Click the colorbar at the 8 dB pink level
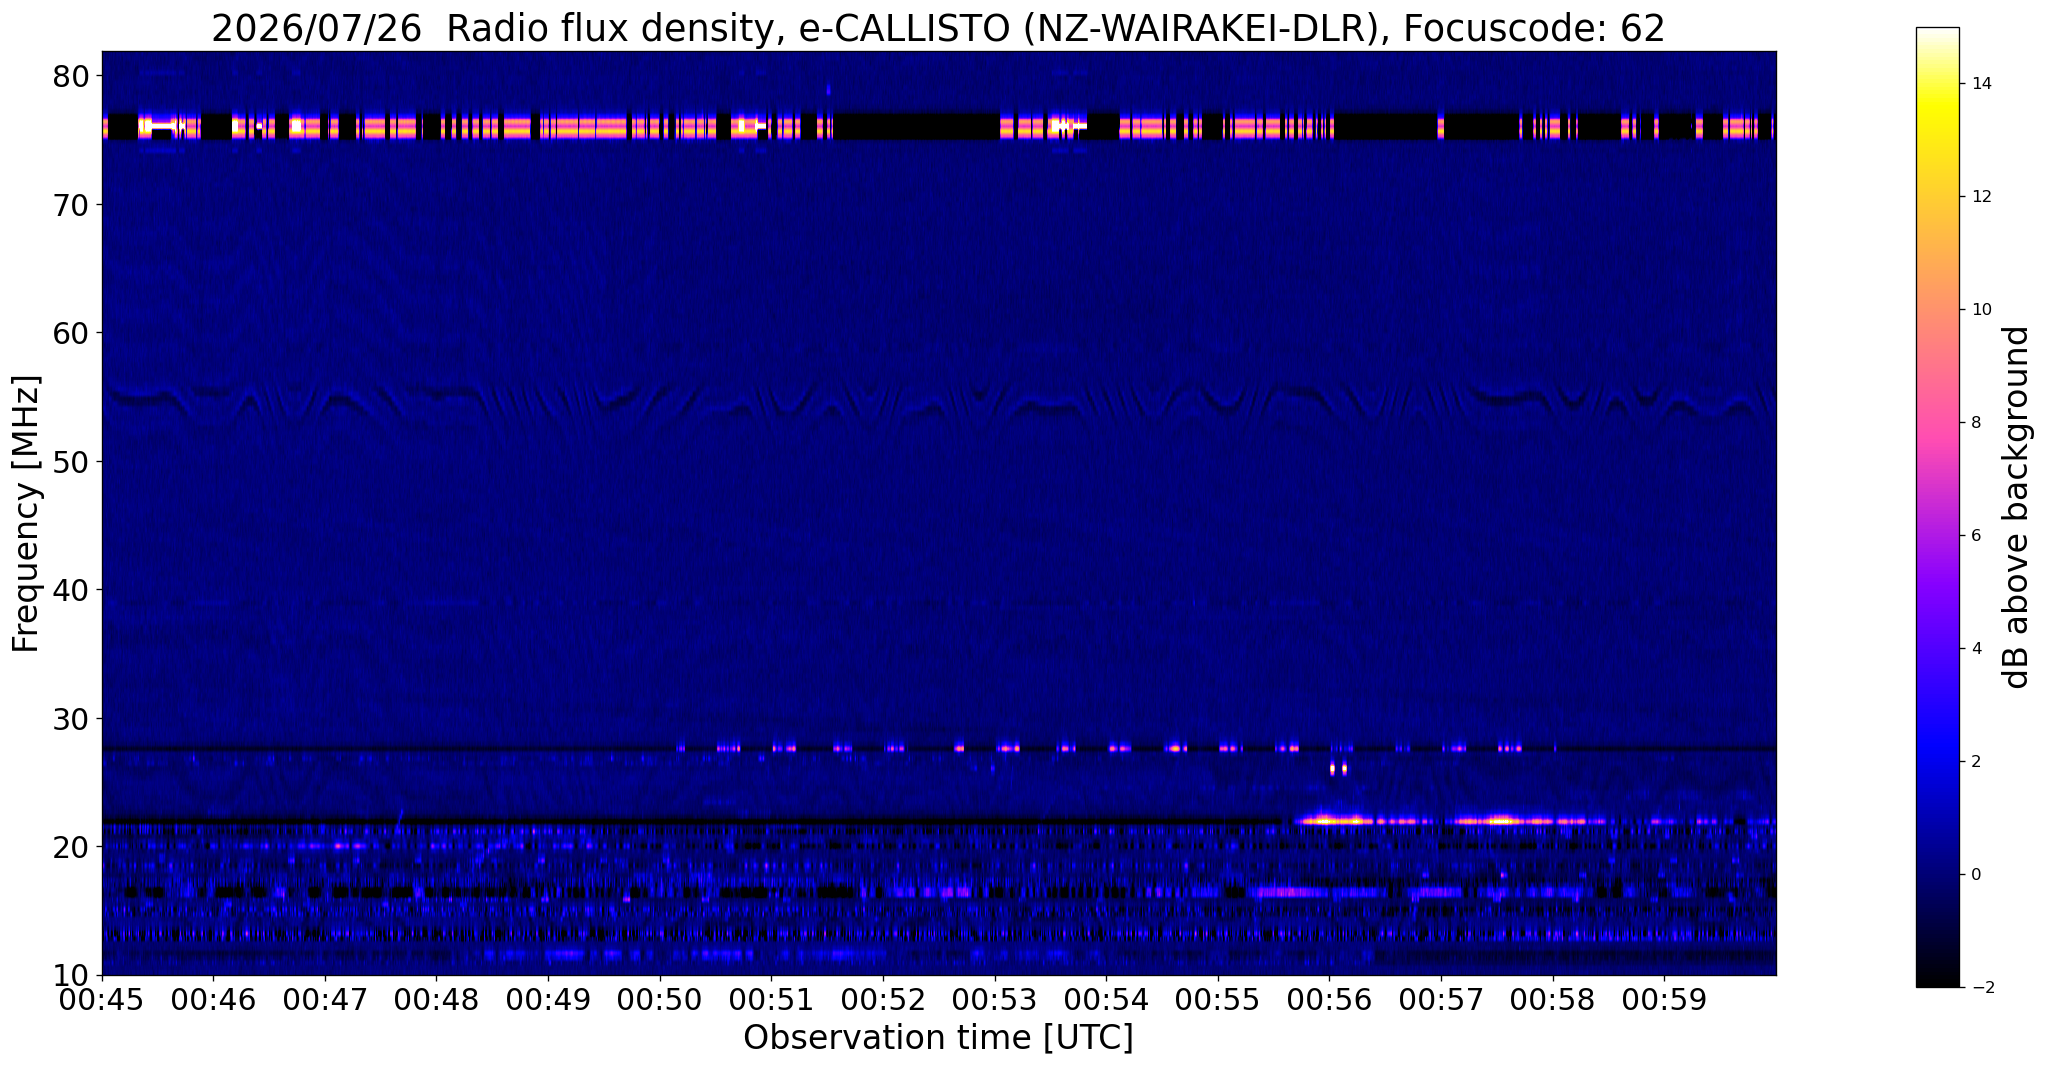Screen dimensions: 2047x1067 [1937, 422]
